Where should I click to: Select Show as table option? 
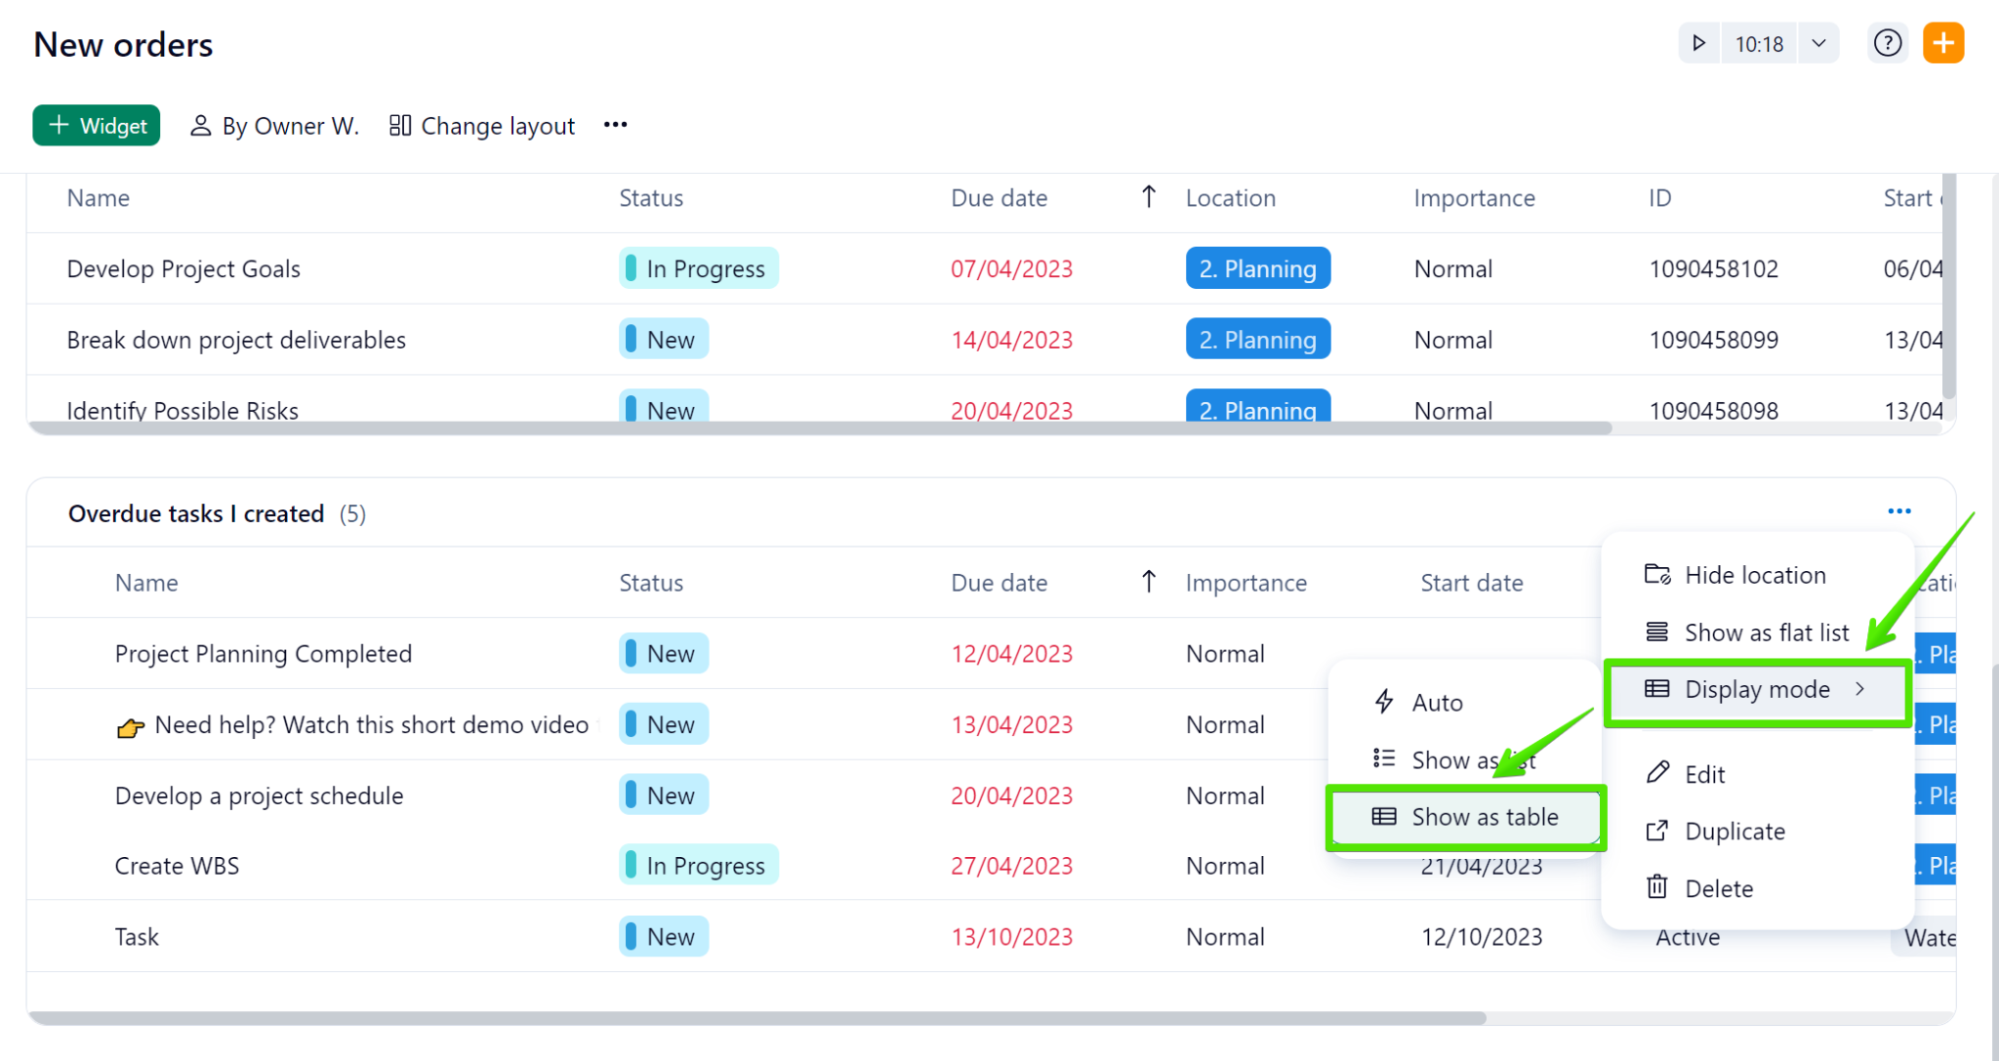click(1465, 817)
